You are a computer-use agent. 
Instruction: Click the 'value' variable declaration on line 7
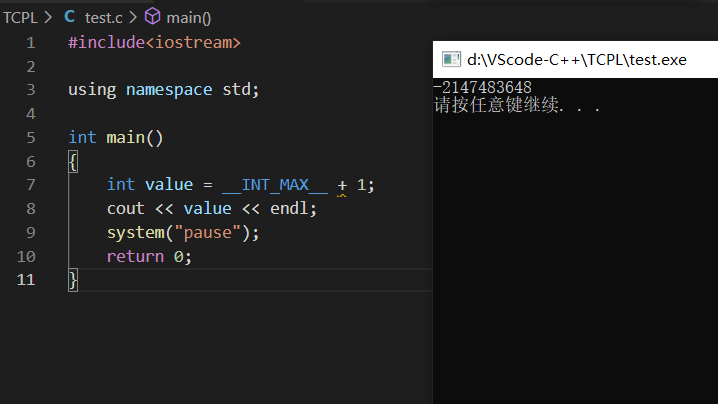point(169,185)
